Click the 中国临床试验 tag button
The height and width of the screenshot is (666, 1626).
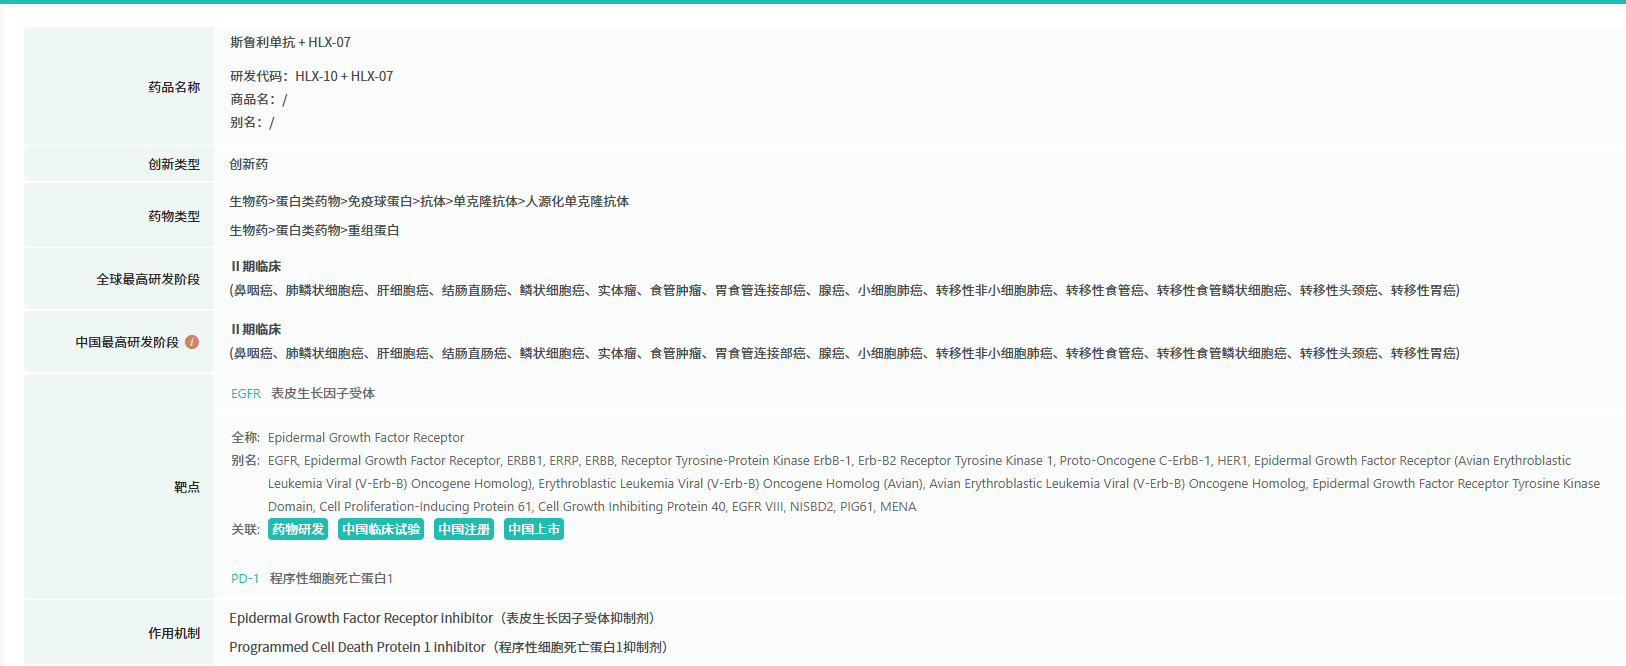(x=380, y=529)
